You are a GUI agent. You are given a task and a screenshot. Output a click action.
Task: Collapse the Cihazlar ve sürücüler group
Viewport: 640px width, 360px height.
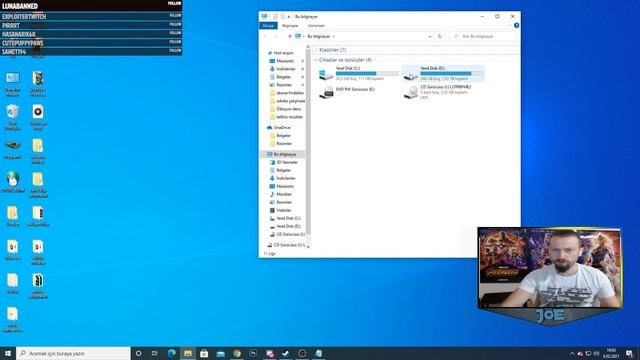(316, 60)
